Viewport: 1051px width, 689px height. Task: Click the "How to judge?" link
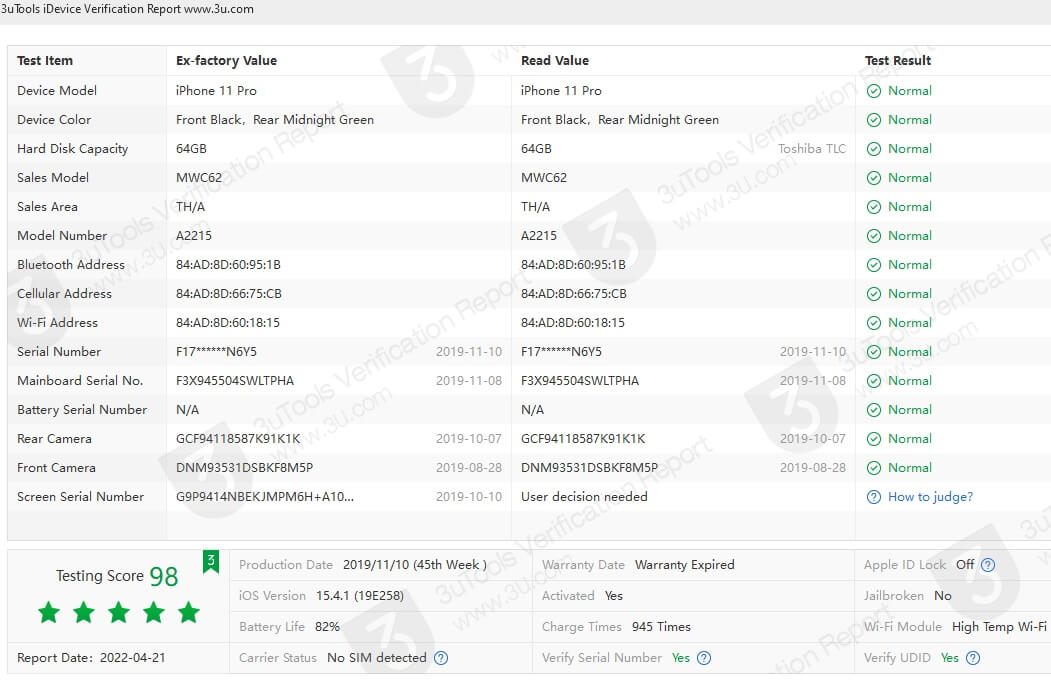(x=930, y=497)
